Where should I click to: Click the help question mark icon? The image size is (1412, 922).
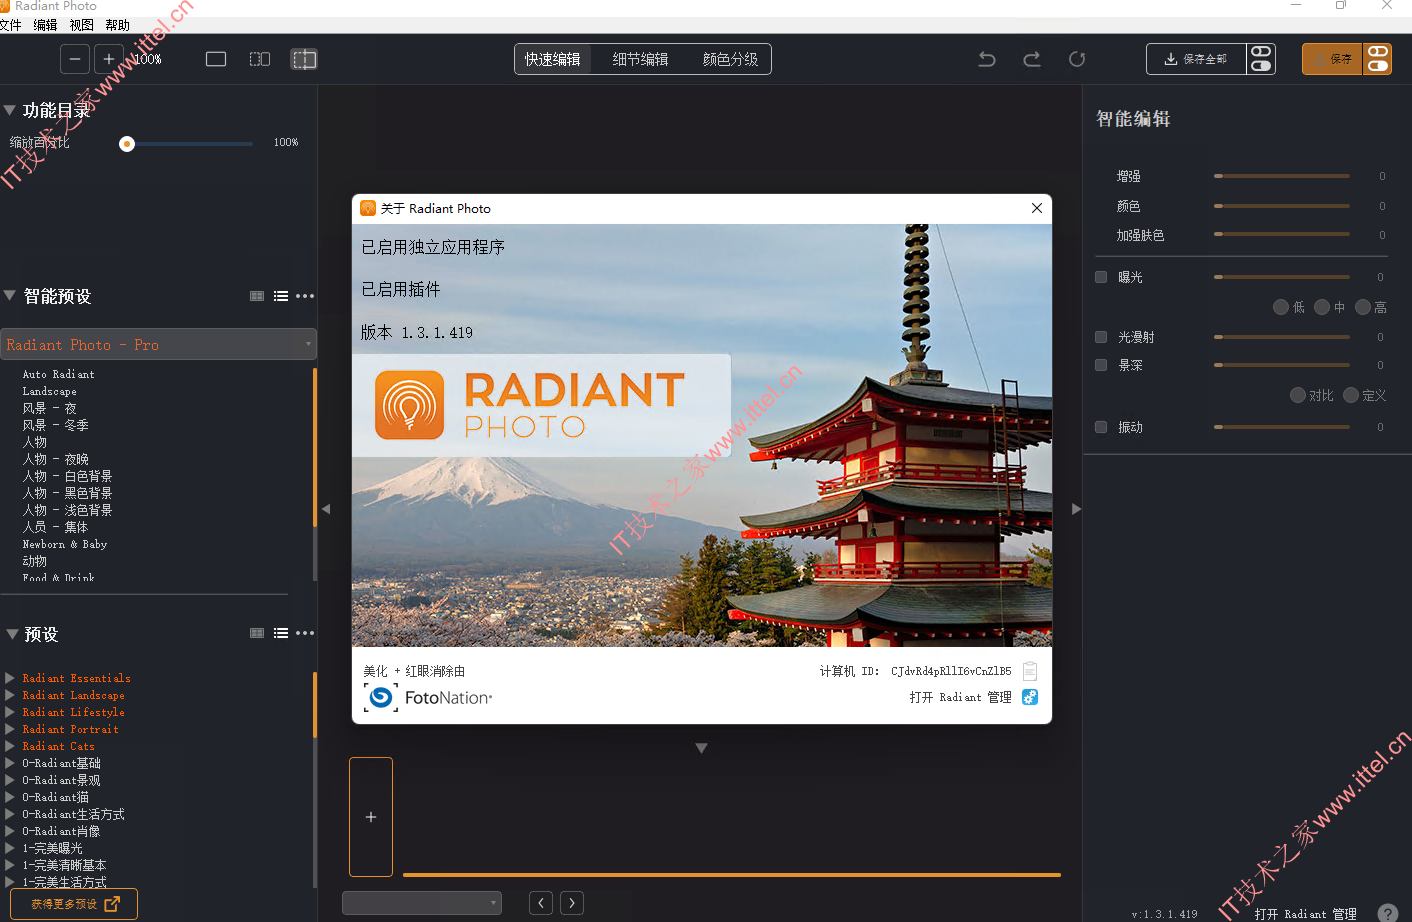[1388, 913]
